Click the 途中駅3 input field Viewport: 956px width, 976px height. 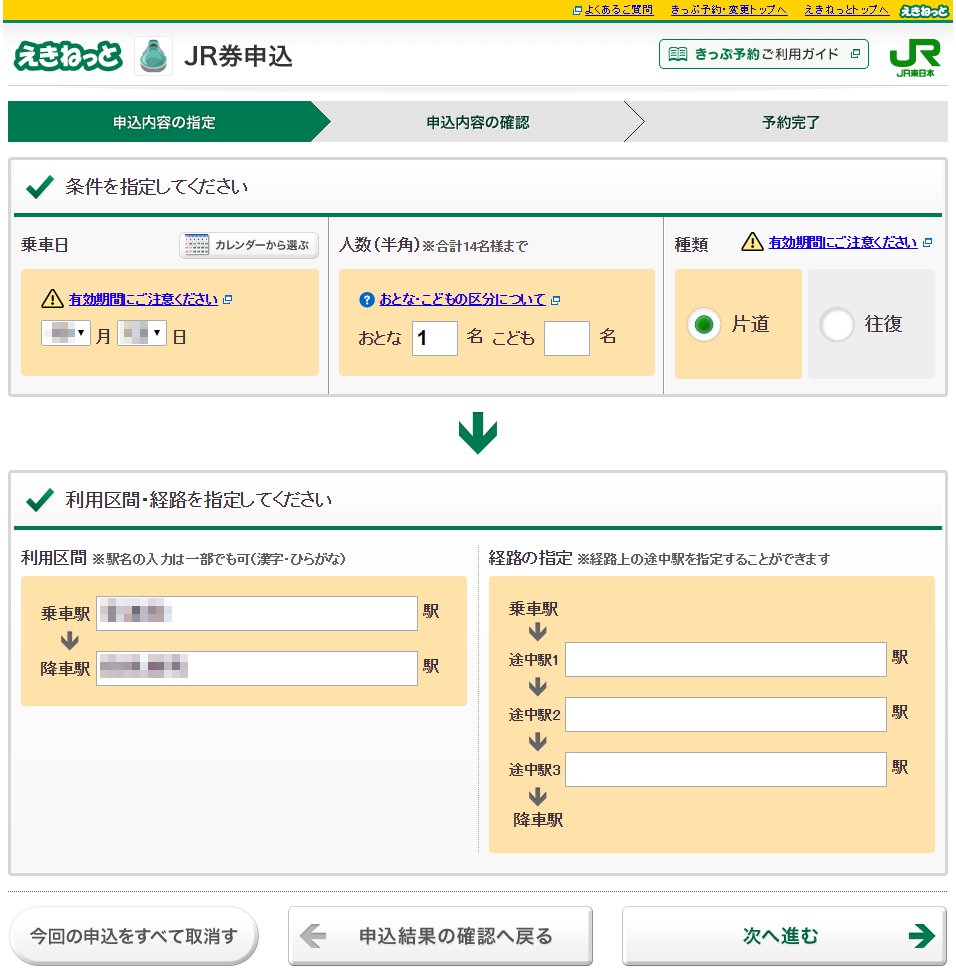pos(726,769)
